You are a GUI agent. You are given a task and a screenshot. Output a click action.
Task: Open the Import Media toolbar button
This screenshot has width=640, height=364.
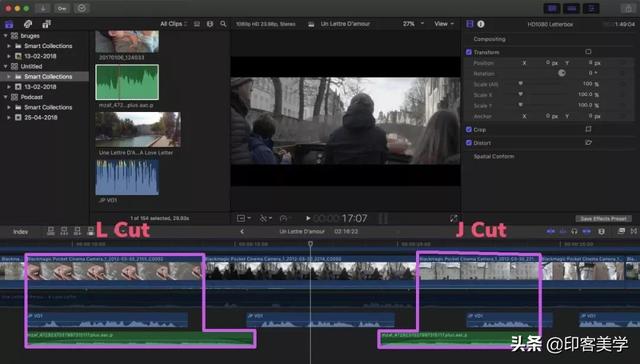point(43,8)
